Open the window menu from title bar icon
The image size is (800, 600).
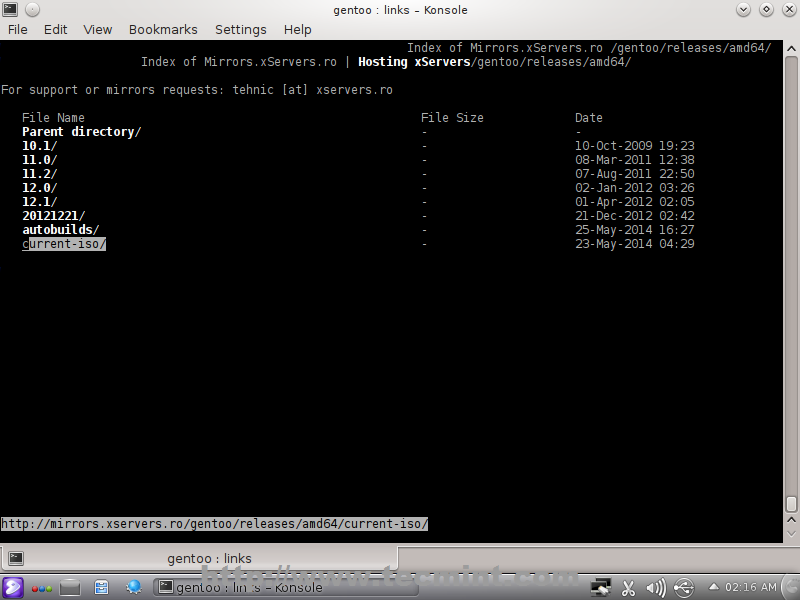(10, 10)
